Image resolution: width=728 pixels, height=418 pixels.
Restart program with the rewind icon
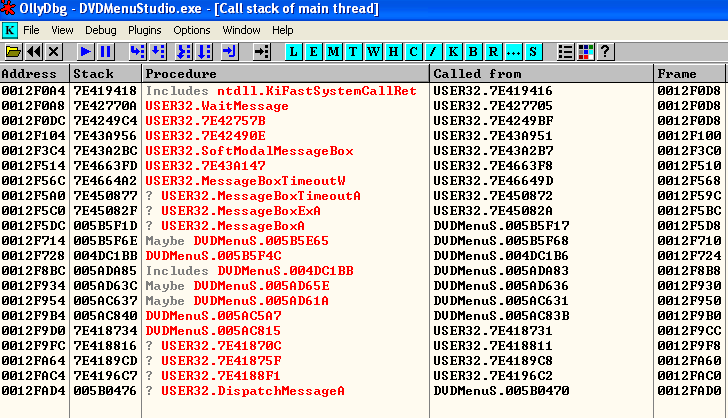[33, 52]
